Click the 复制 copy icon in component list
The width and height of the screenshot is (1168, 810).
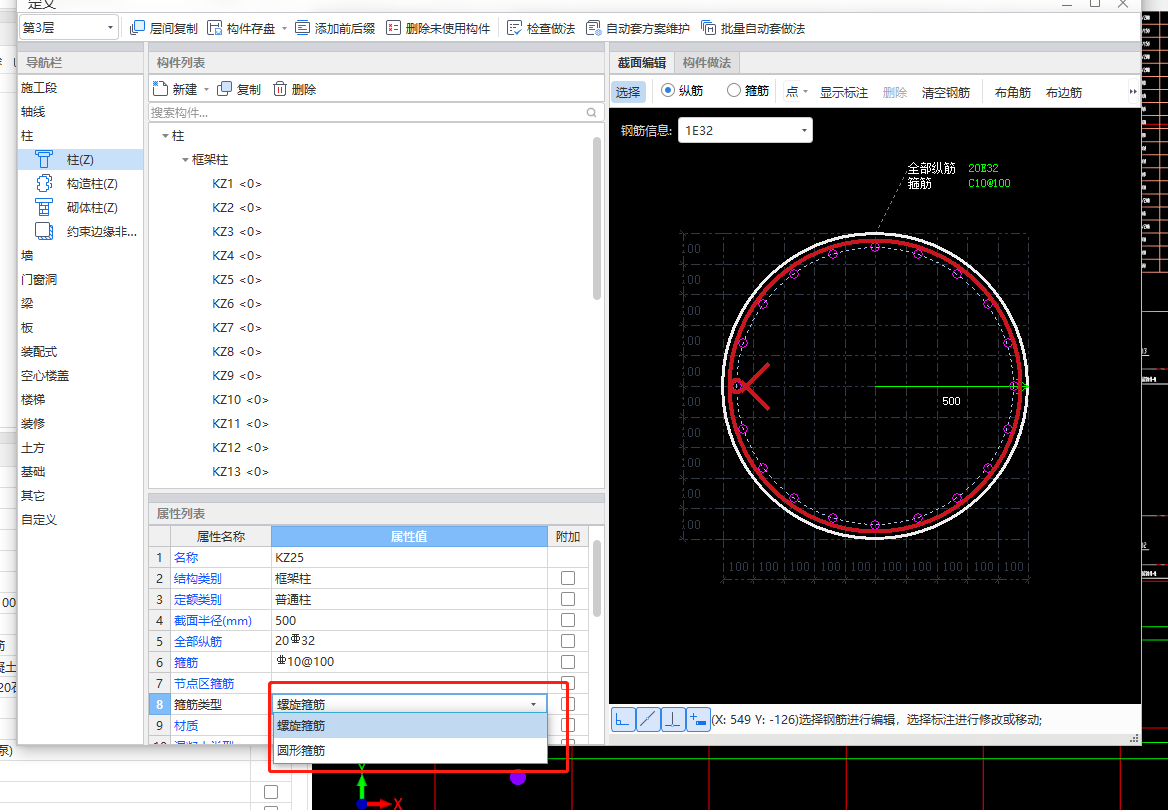pos(224,89)
